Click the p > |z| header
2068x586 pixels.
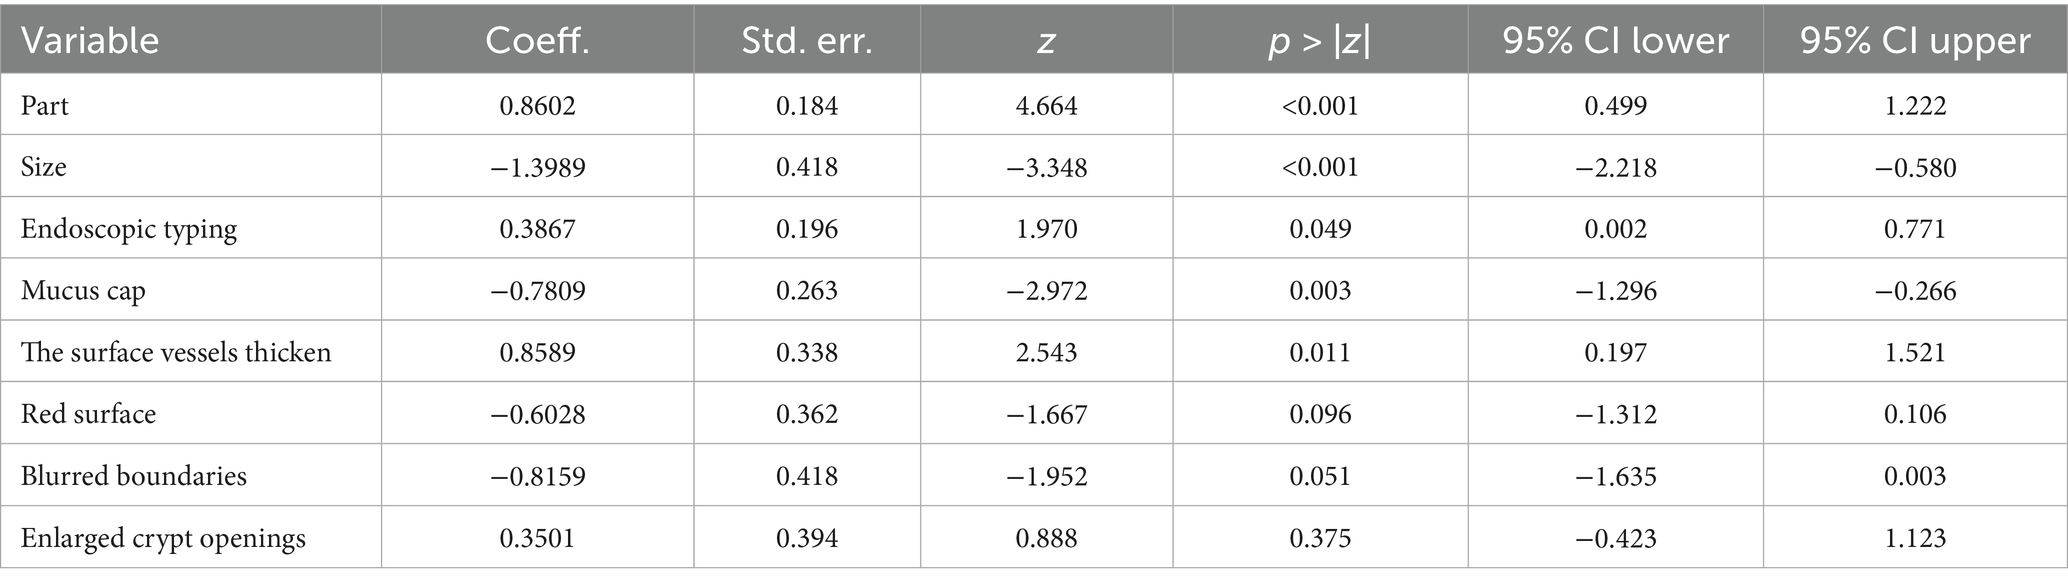pos(1320,41)
